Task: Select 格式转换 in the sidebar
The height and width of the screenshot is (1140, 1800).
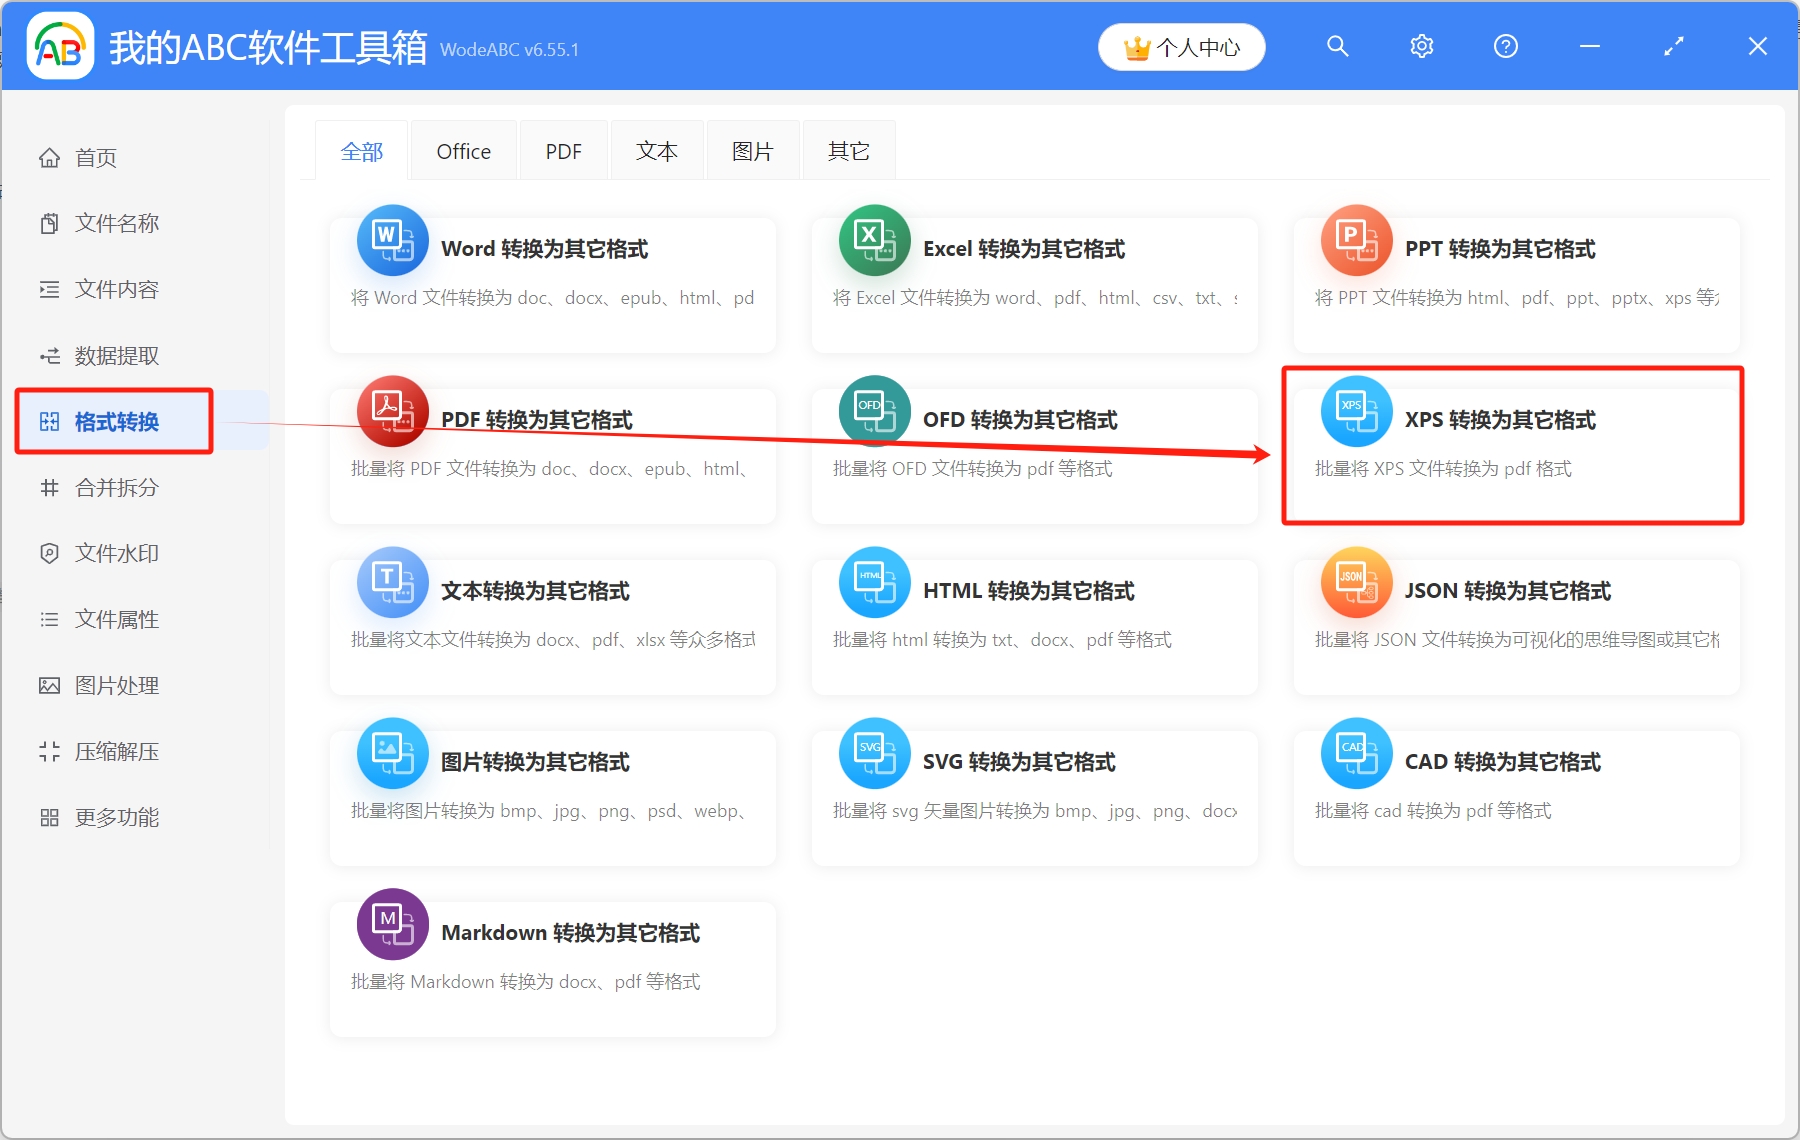Action: pyautogui.click(x=113, y=421)
